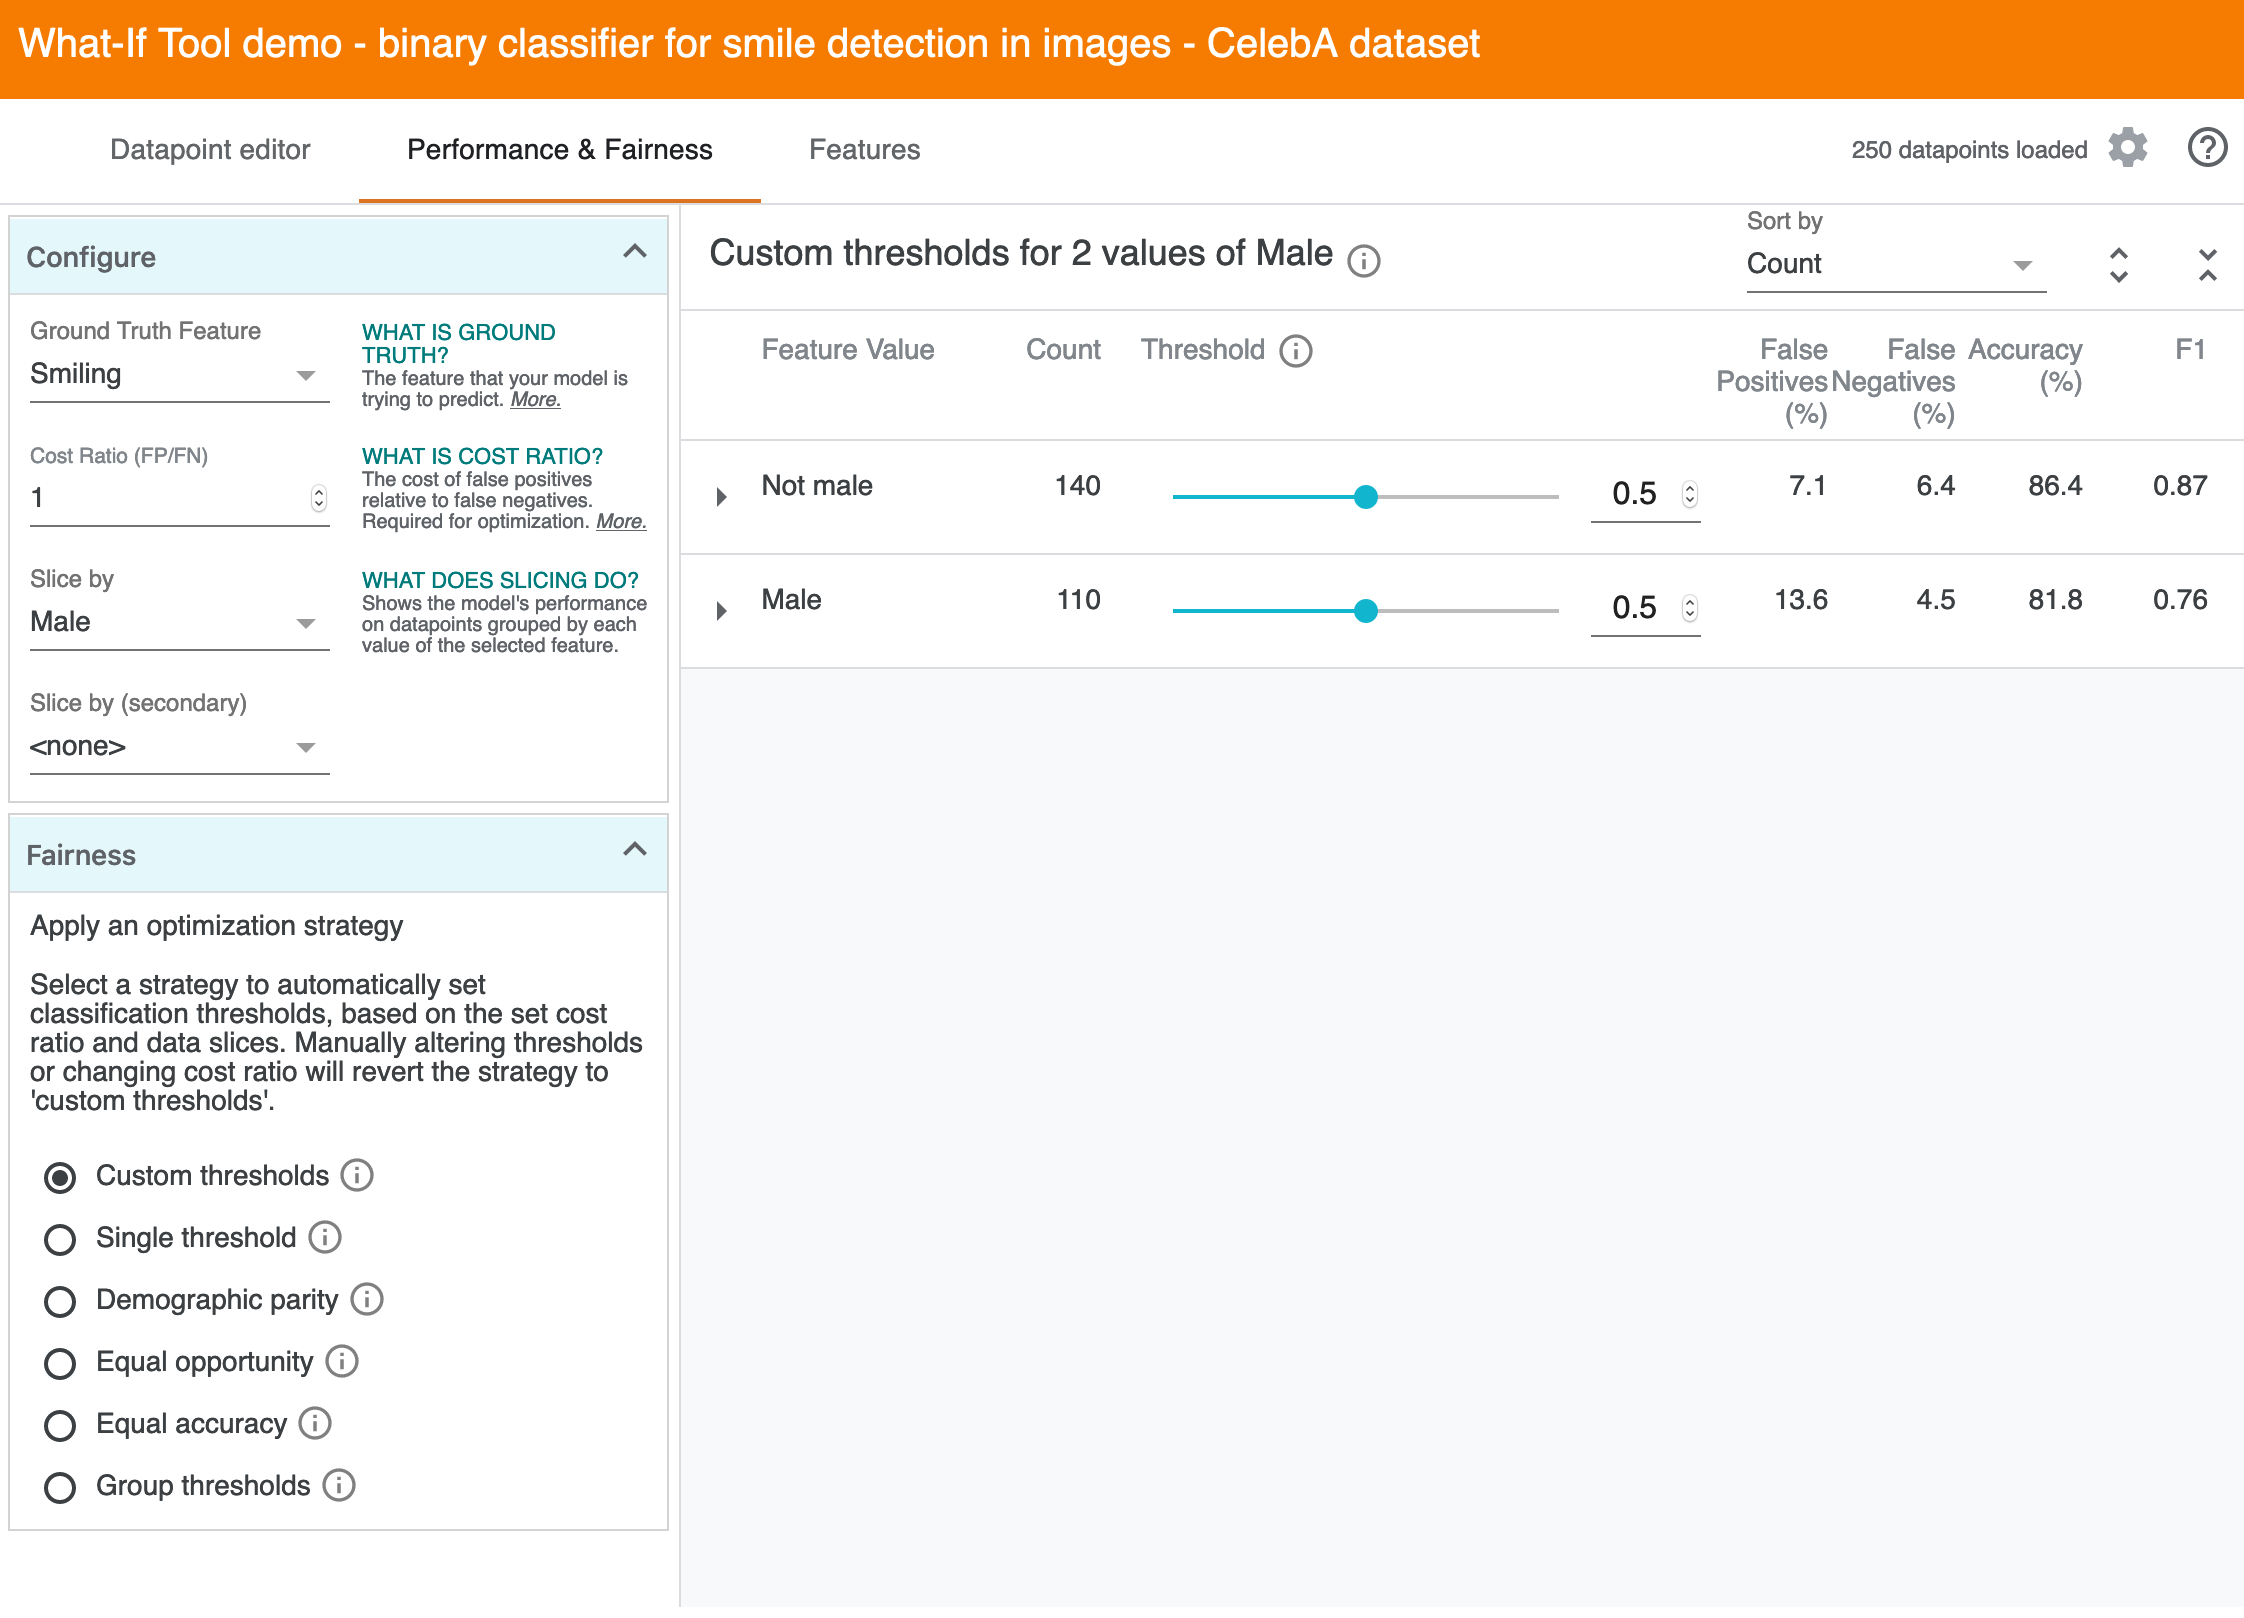This screenshot has width=2244, height=1618.
Task: Select Demographic parity radio option
Action: coord(60,1301)
